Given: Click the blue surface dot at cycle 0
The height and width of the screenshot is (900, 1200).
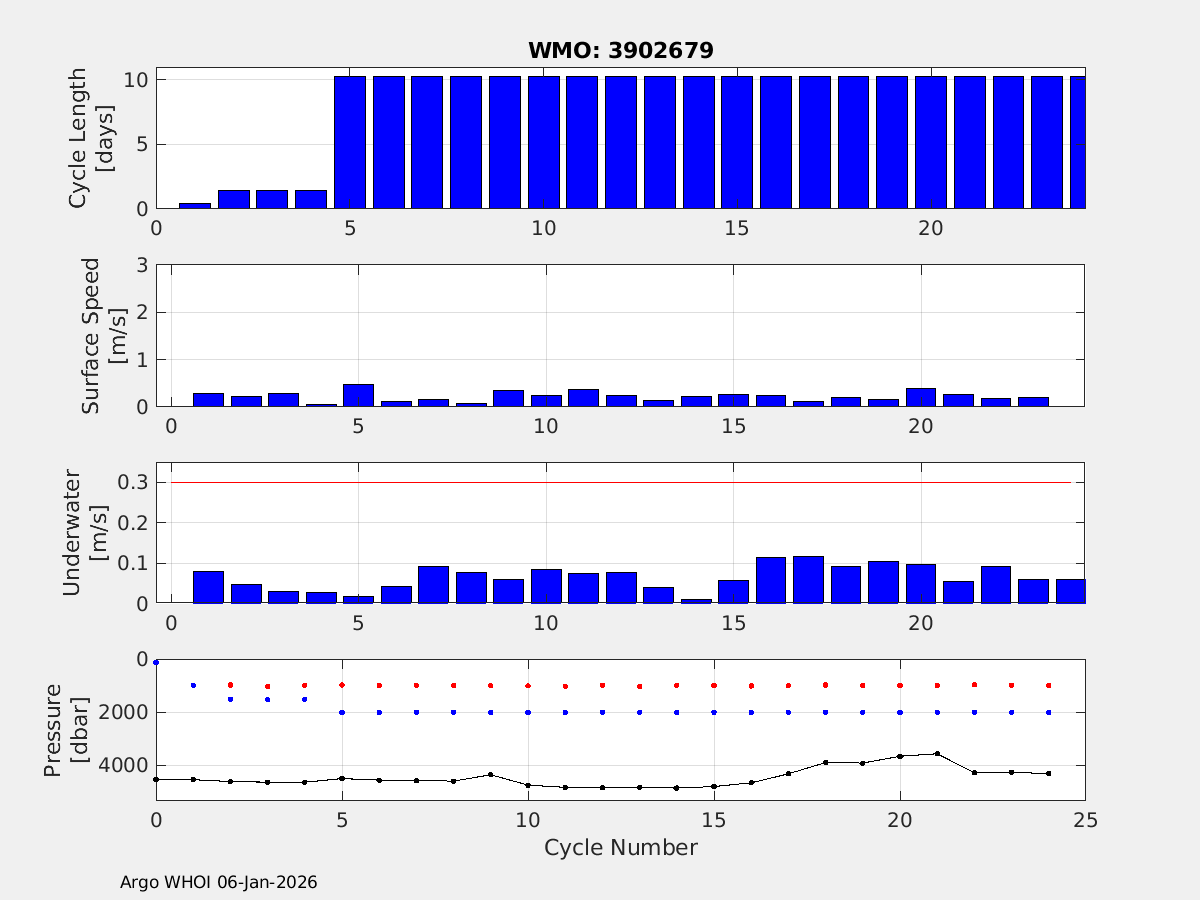Looking at the screenshot, I should (x=156, y=662).
